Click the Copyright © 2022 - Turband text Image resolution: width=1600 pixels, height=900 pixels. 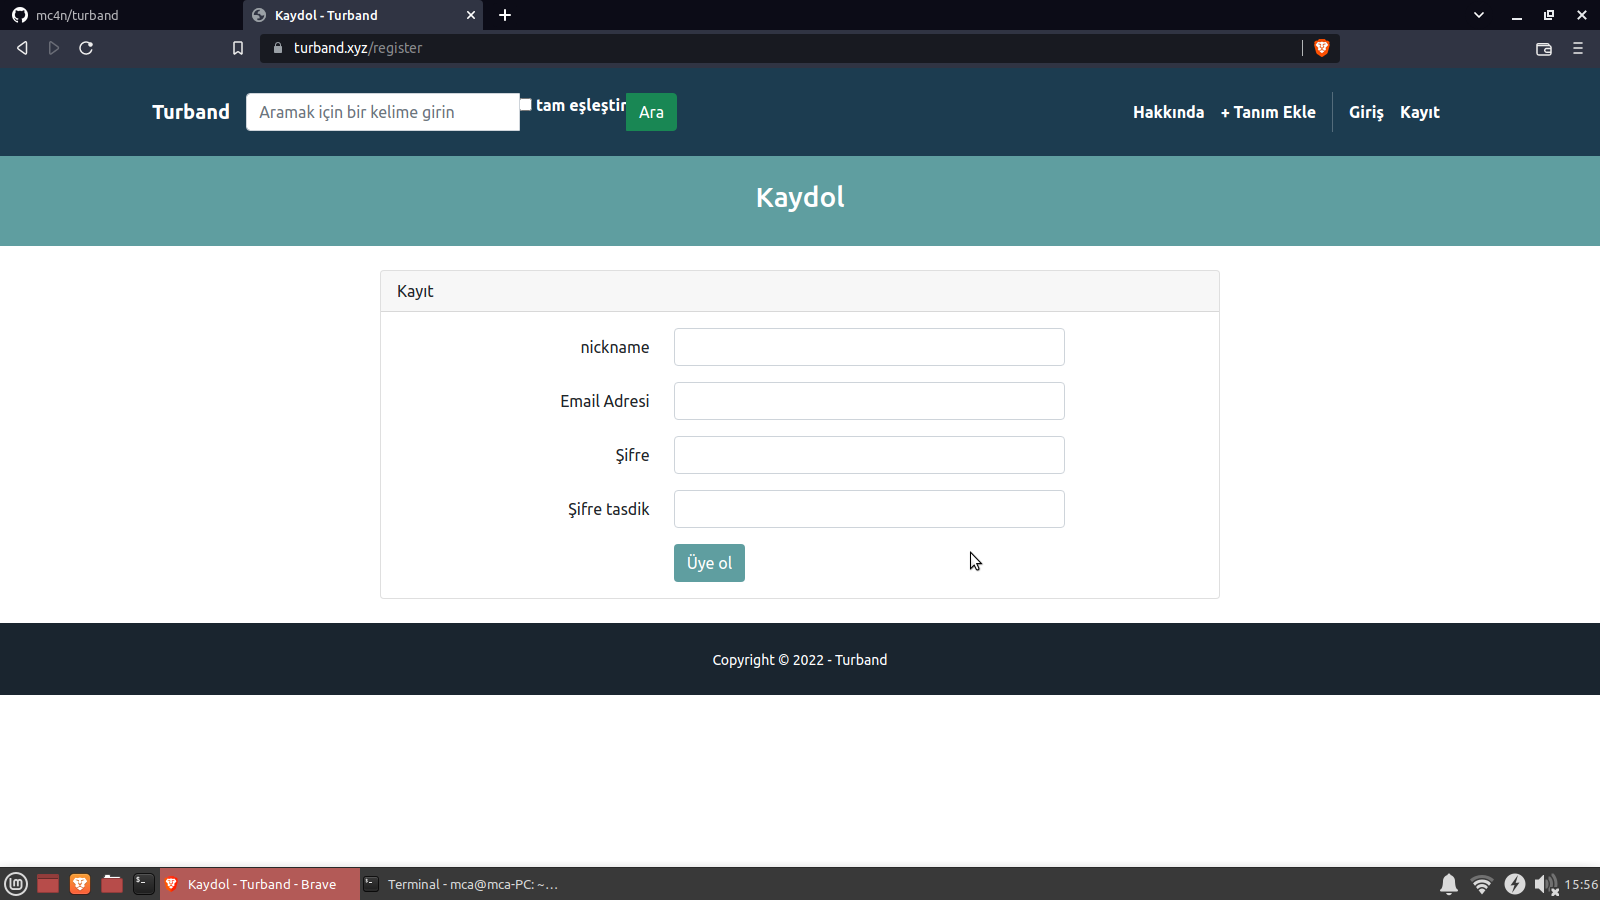800,660
